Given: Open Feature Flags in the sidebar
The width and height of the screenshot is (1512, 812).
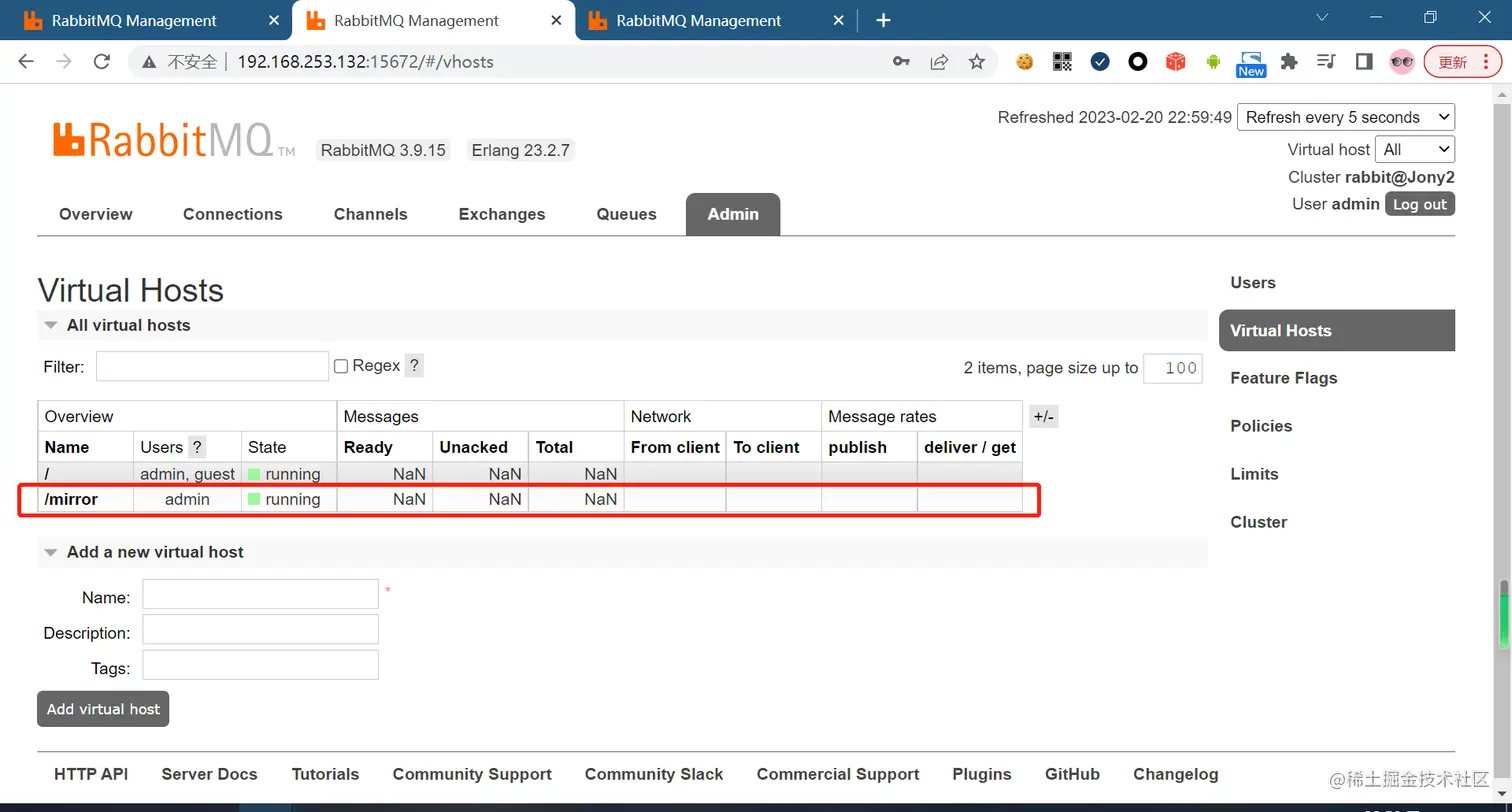Looking at the screenshot, I should tap(1284, 378).
